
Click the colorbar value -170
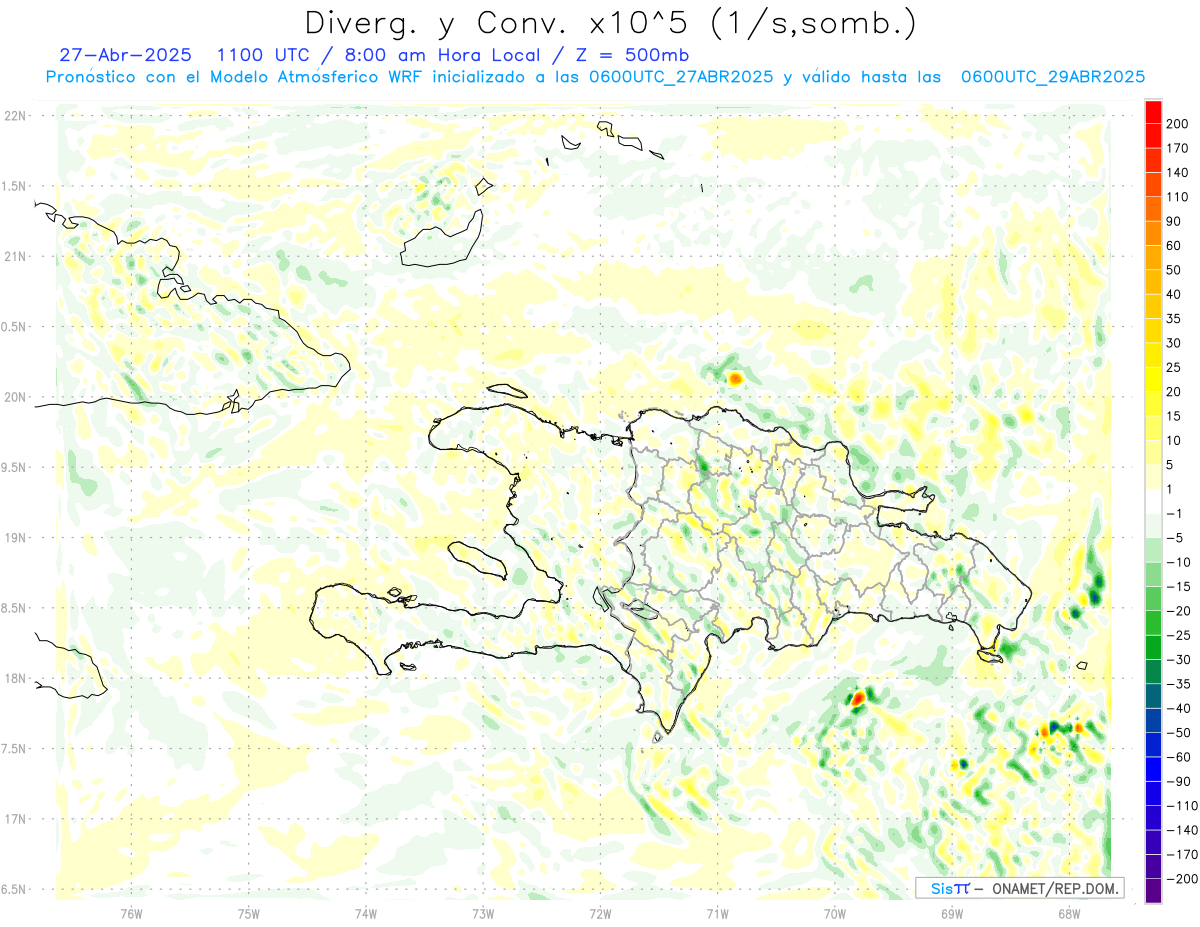click(x=1180, y=855)
